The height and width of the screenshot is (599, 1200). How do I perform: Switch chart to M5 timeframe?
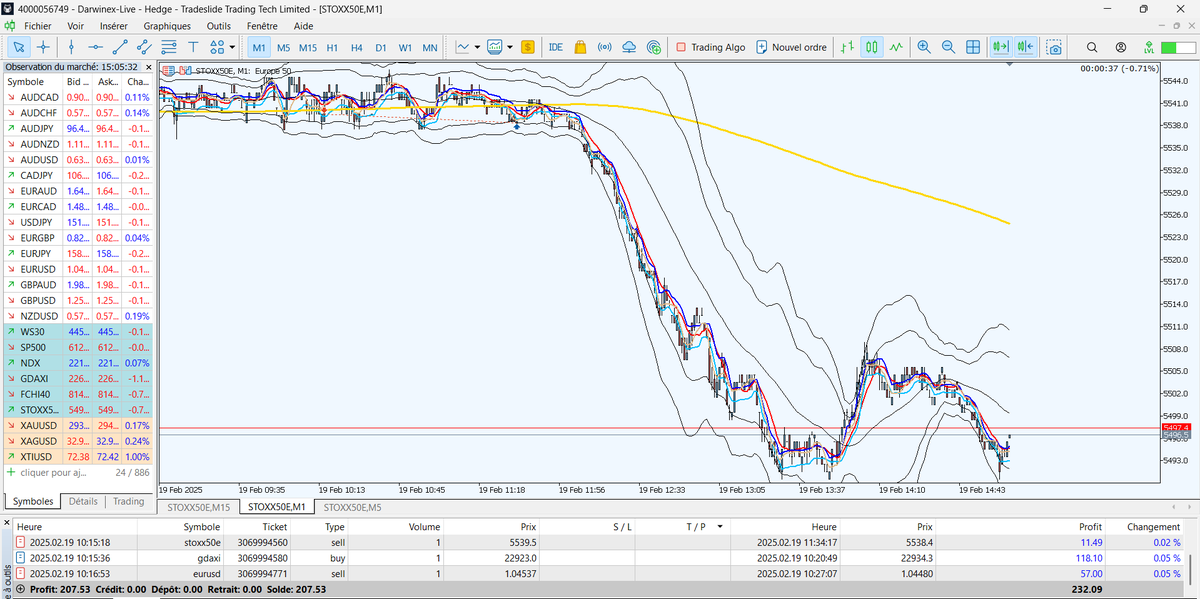(x=283, y=47)
